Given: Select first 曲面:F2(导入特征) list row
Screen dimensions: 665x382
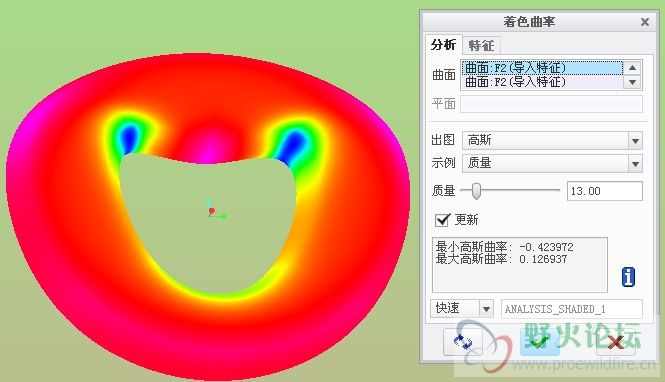Looking at the screenshot, I should 542,68.
